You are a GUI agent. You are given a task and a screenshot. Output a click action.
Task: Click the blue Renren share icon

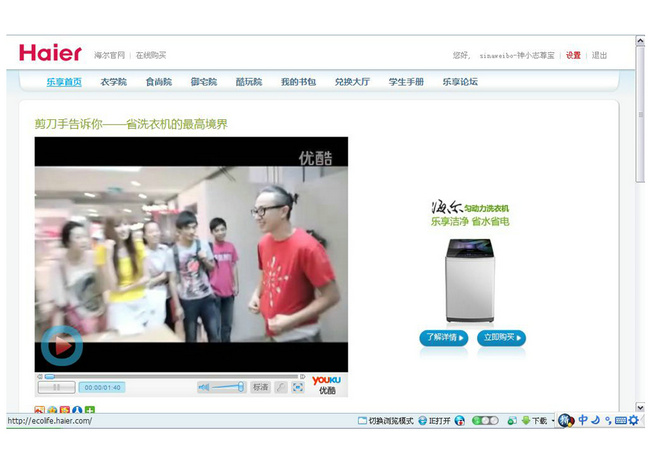(77, 410)
